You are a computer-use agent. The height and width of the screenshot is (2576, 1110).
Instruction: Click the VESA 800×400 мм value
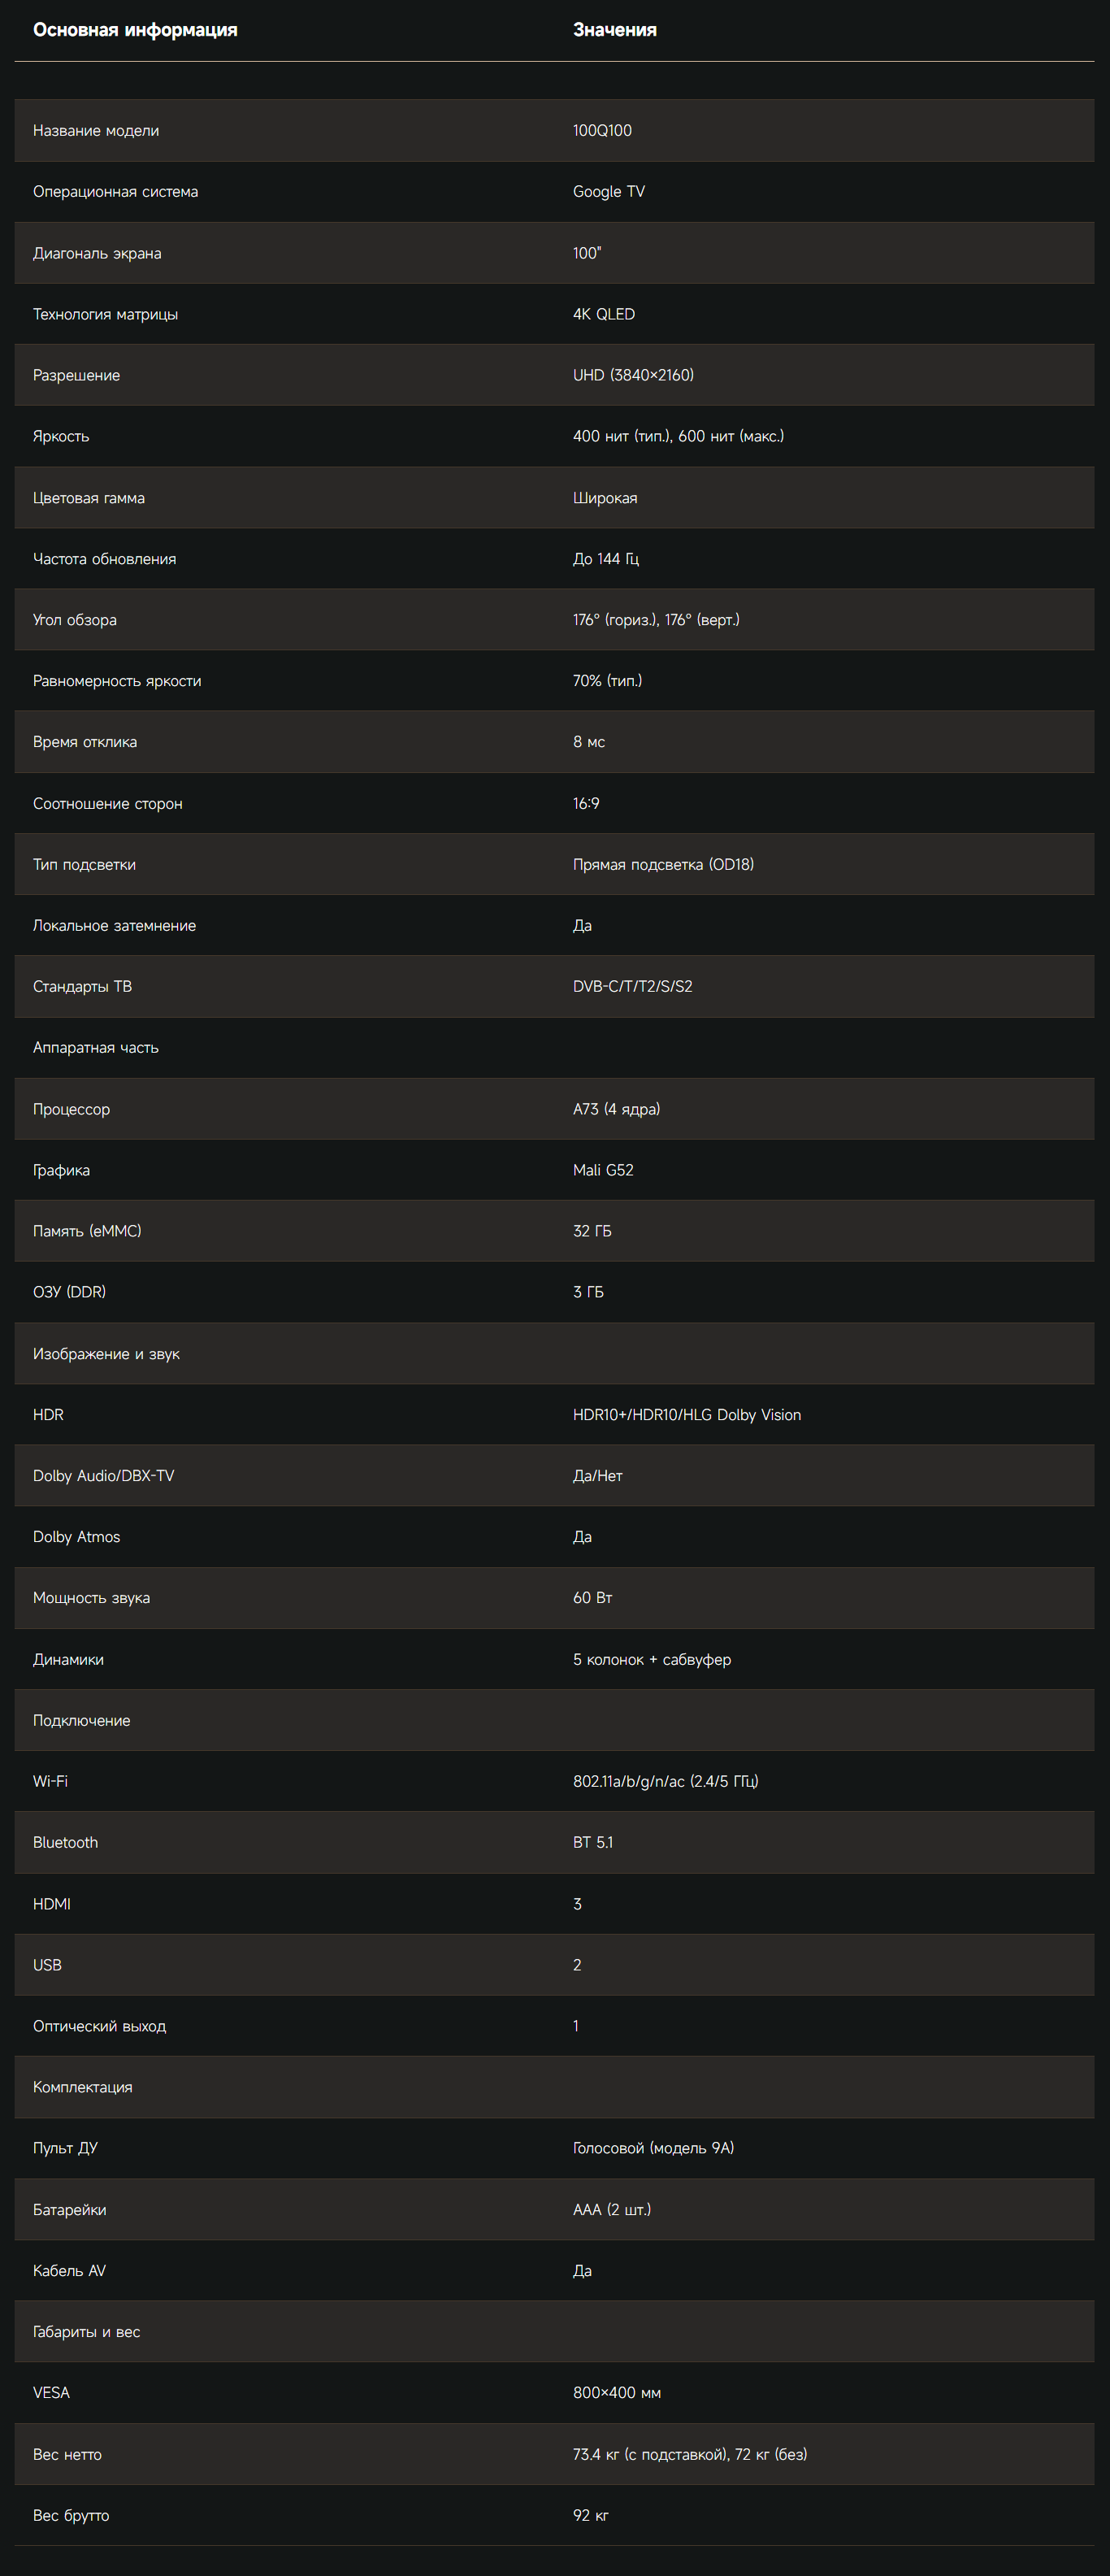click(x=617, y=2393)
